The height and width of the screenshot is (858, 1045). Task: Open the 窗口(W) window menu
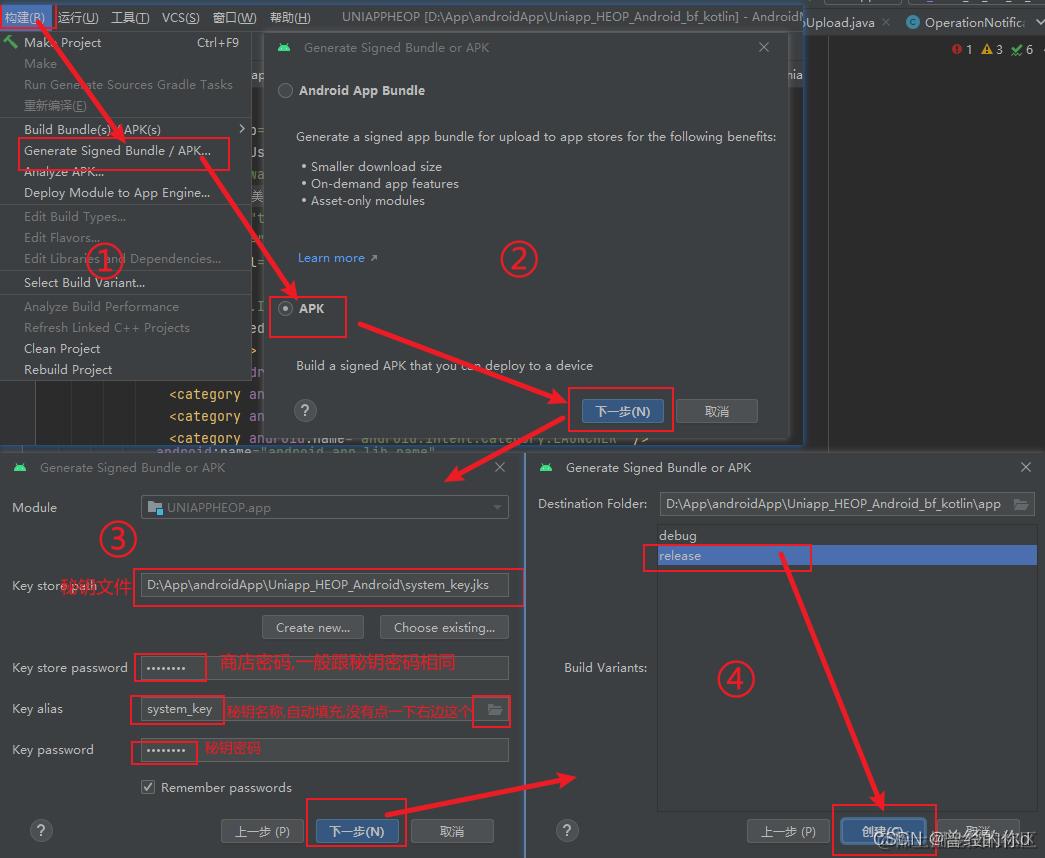click(x=234, y=17)
